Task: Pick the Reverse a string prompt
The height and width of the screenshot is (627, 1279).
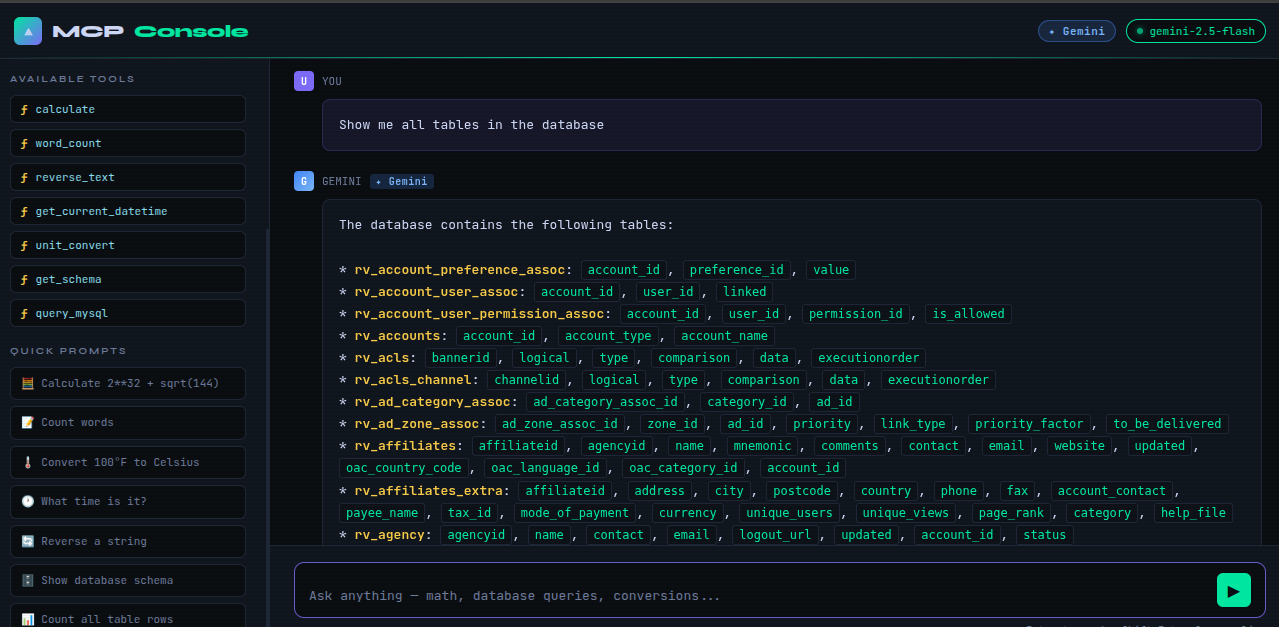Action: pos(128,541)
